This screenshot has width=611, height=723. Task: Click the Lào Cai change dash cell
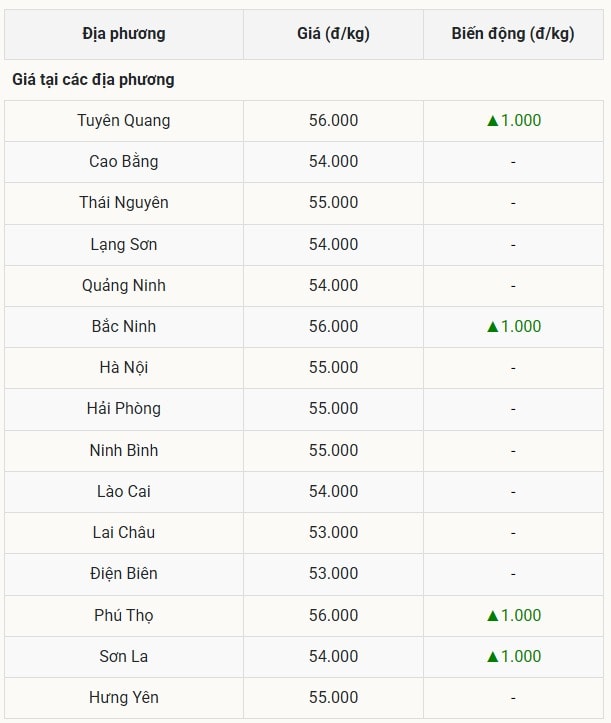pos(513,492)
